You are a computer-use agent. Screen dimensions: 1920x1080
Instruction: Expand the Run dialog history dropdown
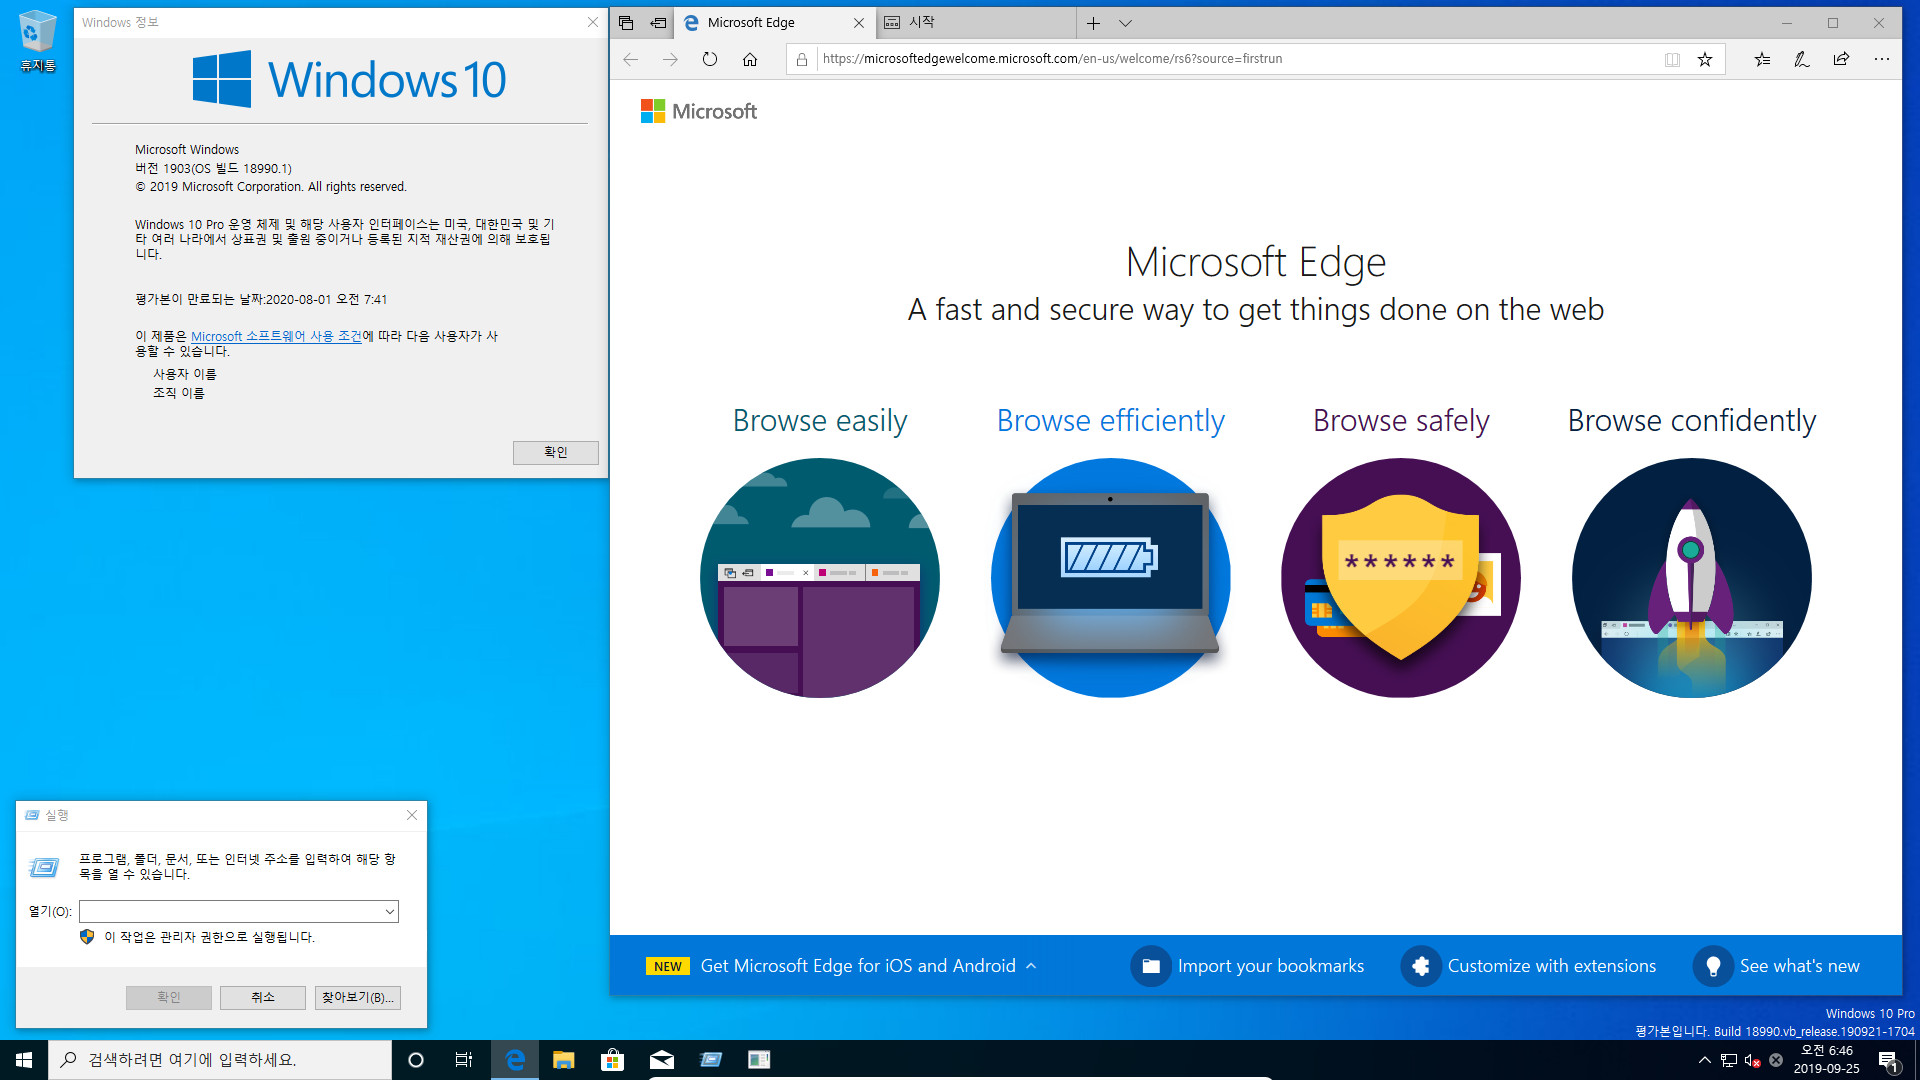tap(389, 911)
